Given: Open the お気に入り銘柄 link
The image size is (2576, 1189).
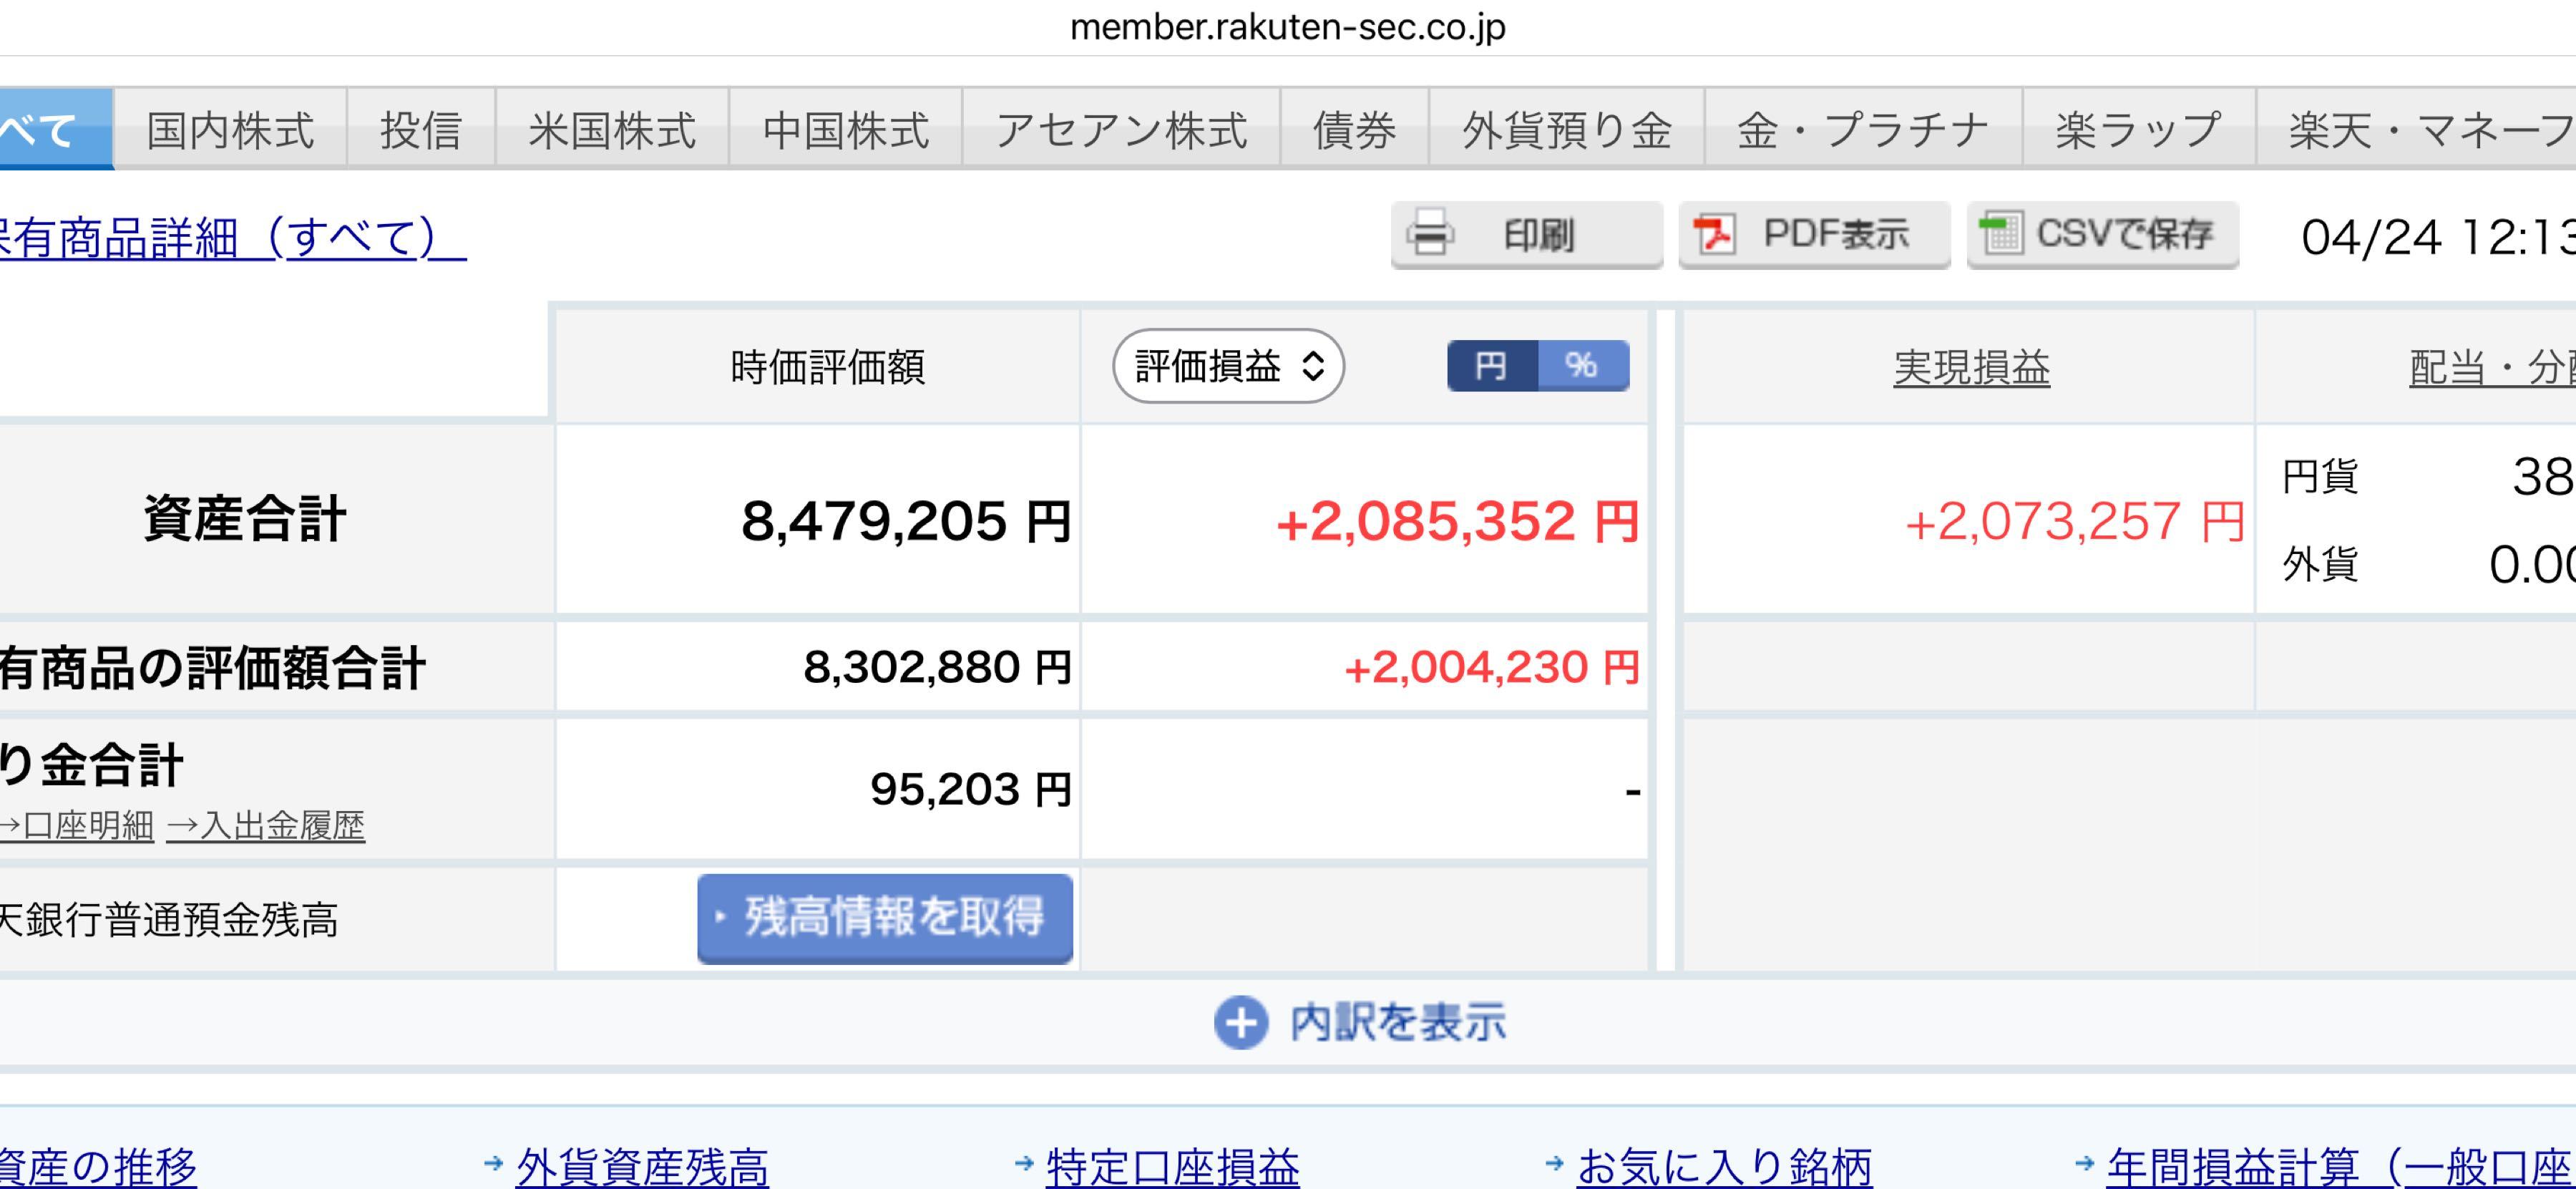Looking at the screenshot, I should (x=1724, y=1166).
